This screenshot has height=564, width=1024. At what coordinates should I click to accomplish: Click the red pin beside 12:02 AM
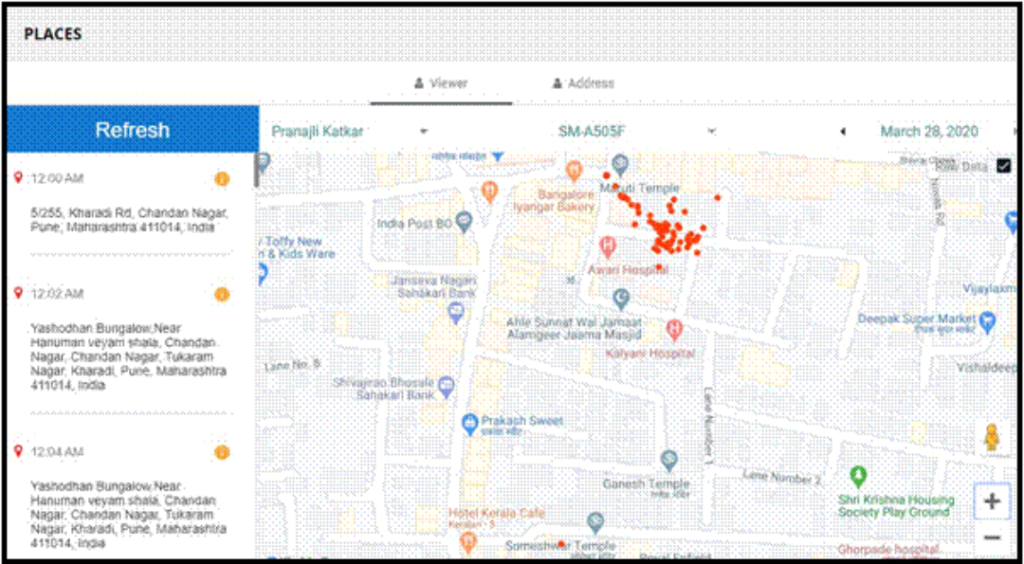(18, 293)
